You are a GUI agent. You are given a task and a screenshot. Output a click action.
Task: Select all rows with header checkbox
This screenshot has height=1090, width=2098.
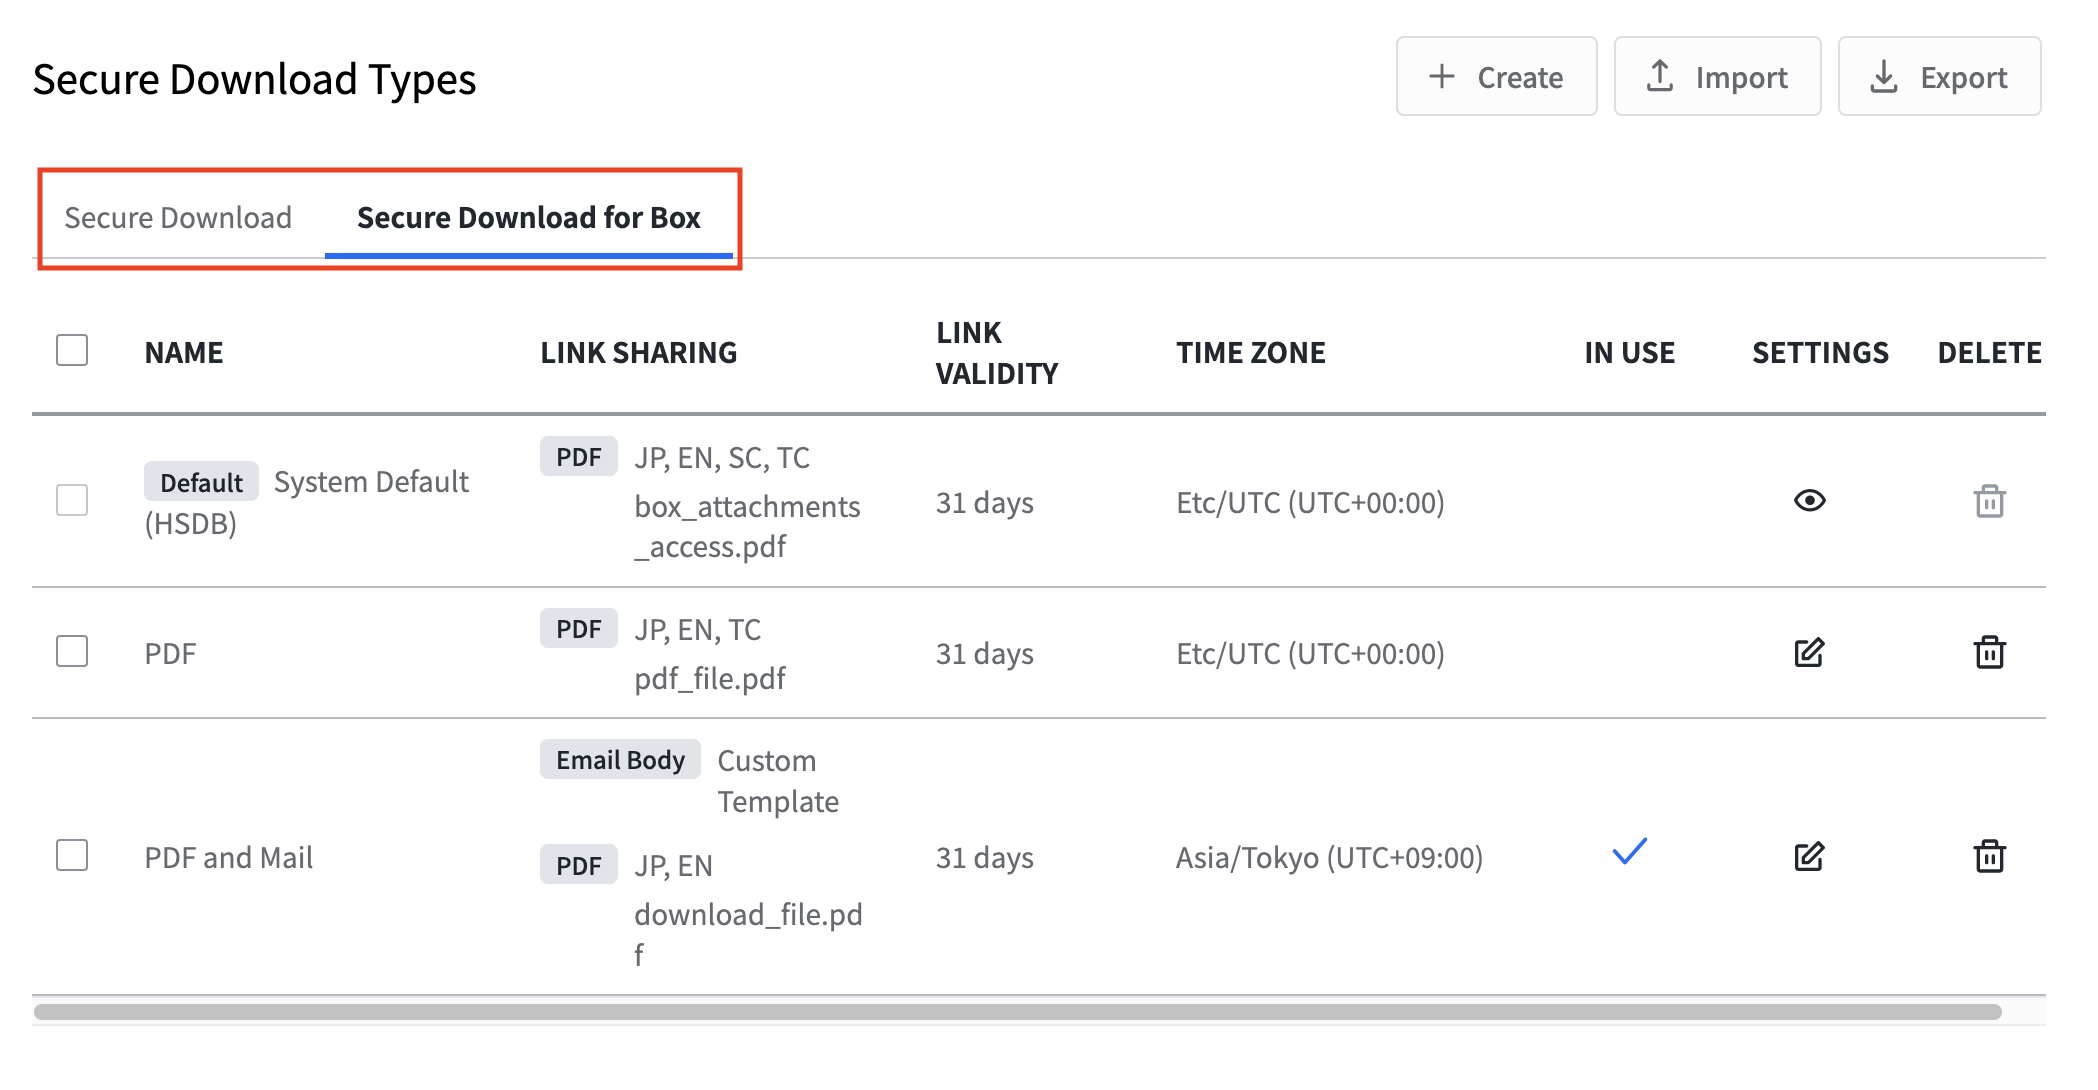click(x=72, y=350)
